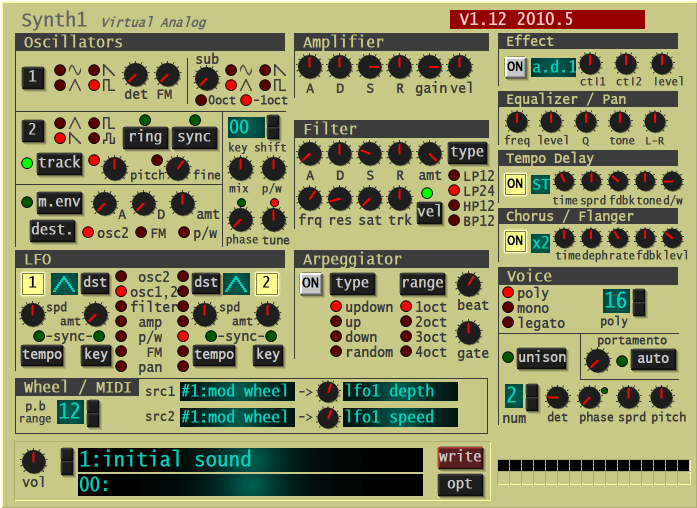This screenshot has width=697, height=508.
Task: Select HP12 filter type radio
Action: coord(454,205)
